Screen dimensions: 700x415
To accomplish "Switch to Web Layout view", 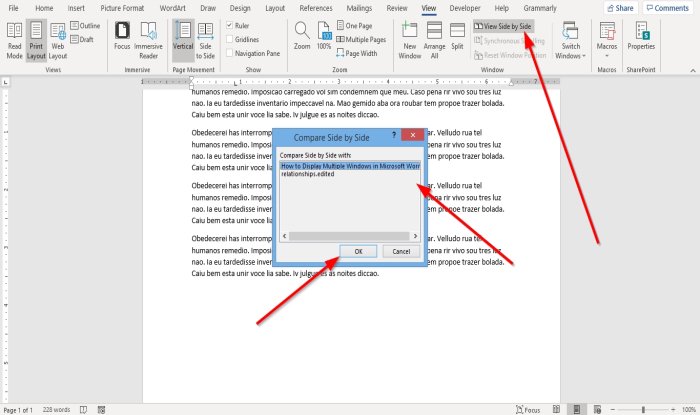I will [58, 41].
